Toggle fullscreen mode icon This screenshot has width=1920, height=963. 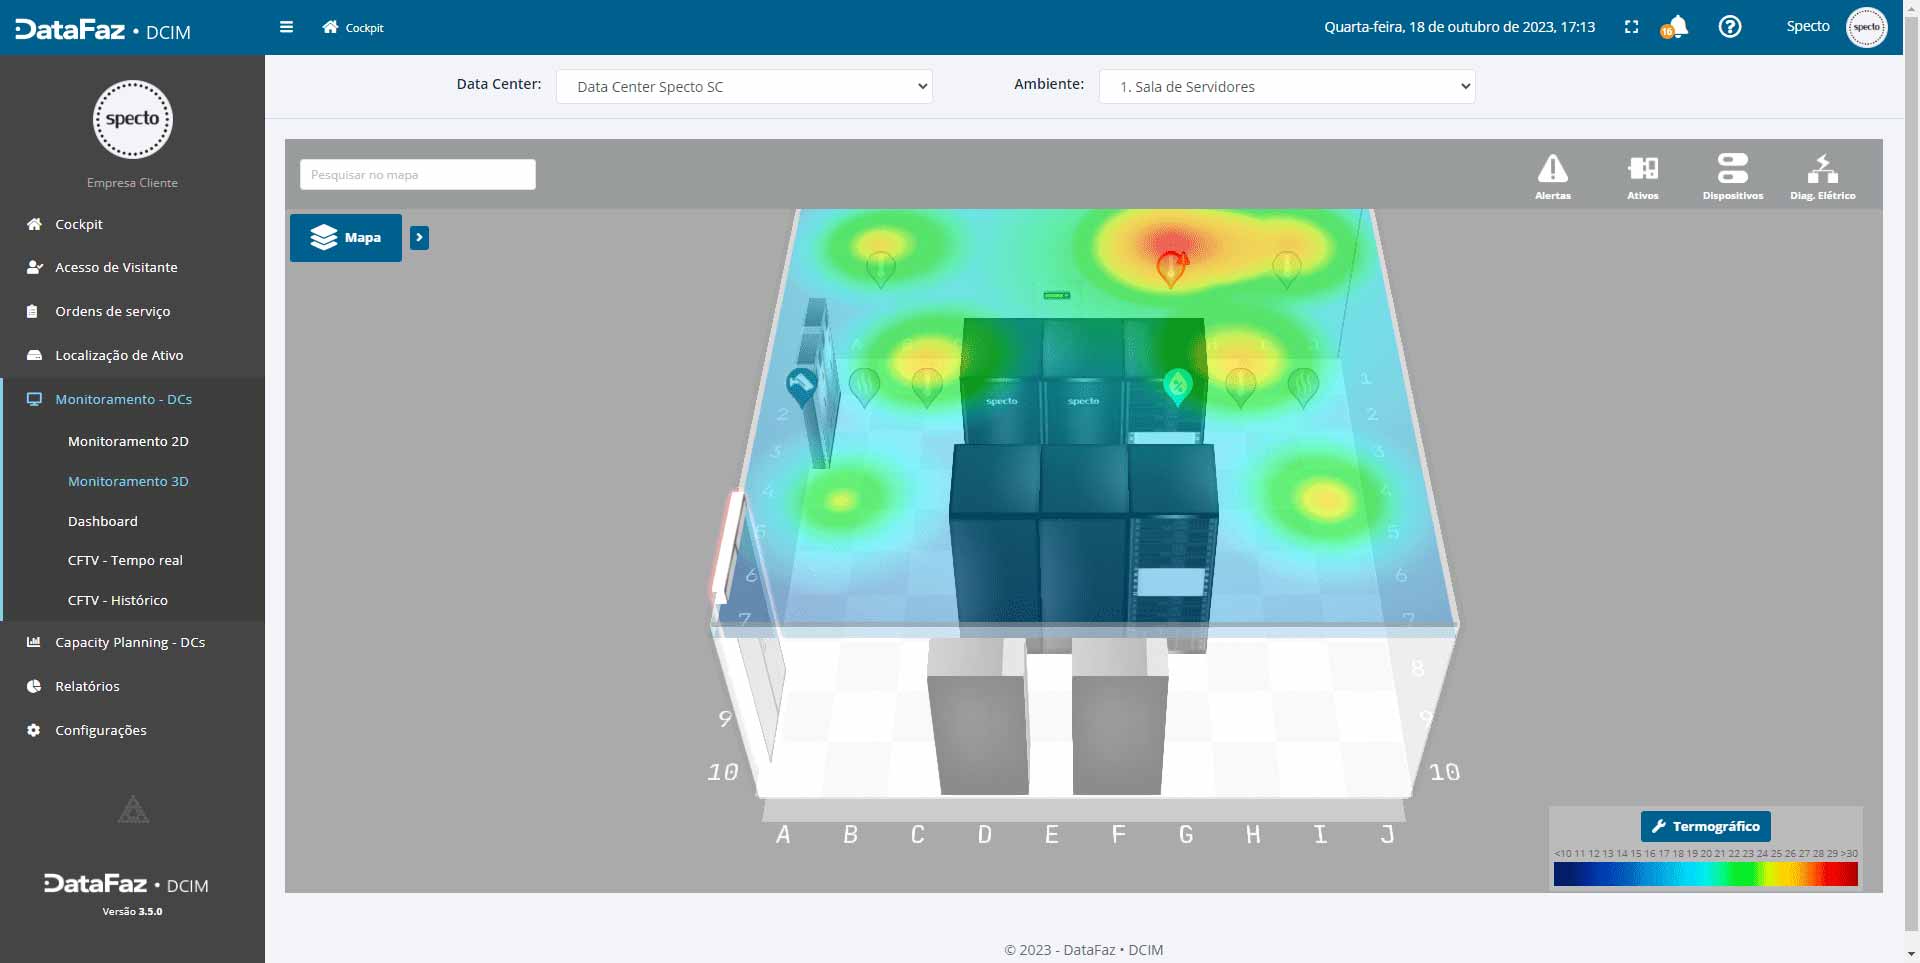(1631, 27)
